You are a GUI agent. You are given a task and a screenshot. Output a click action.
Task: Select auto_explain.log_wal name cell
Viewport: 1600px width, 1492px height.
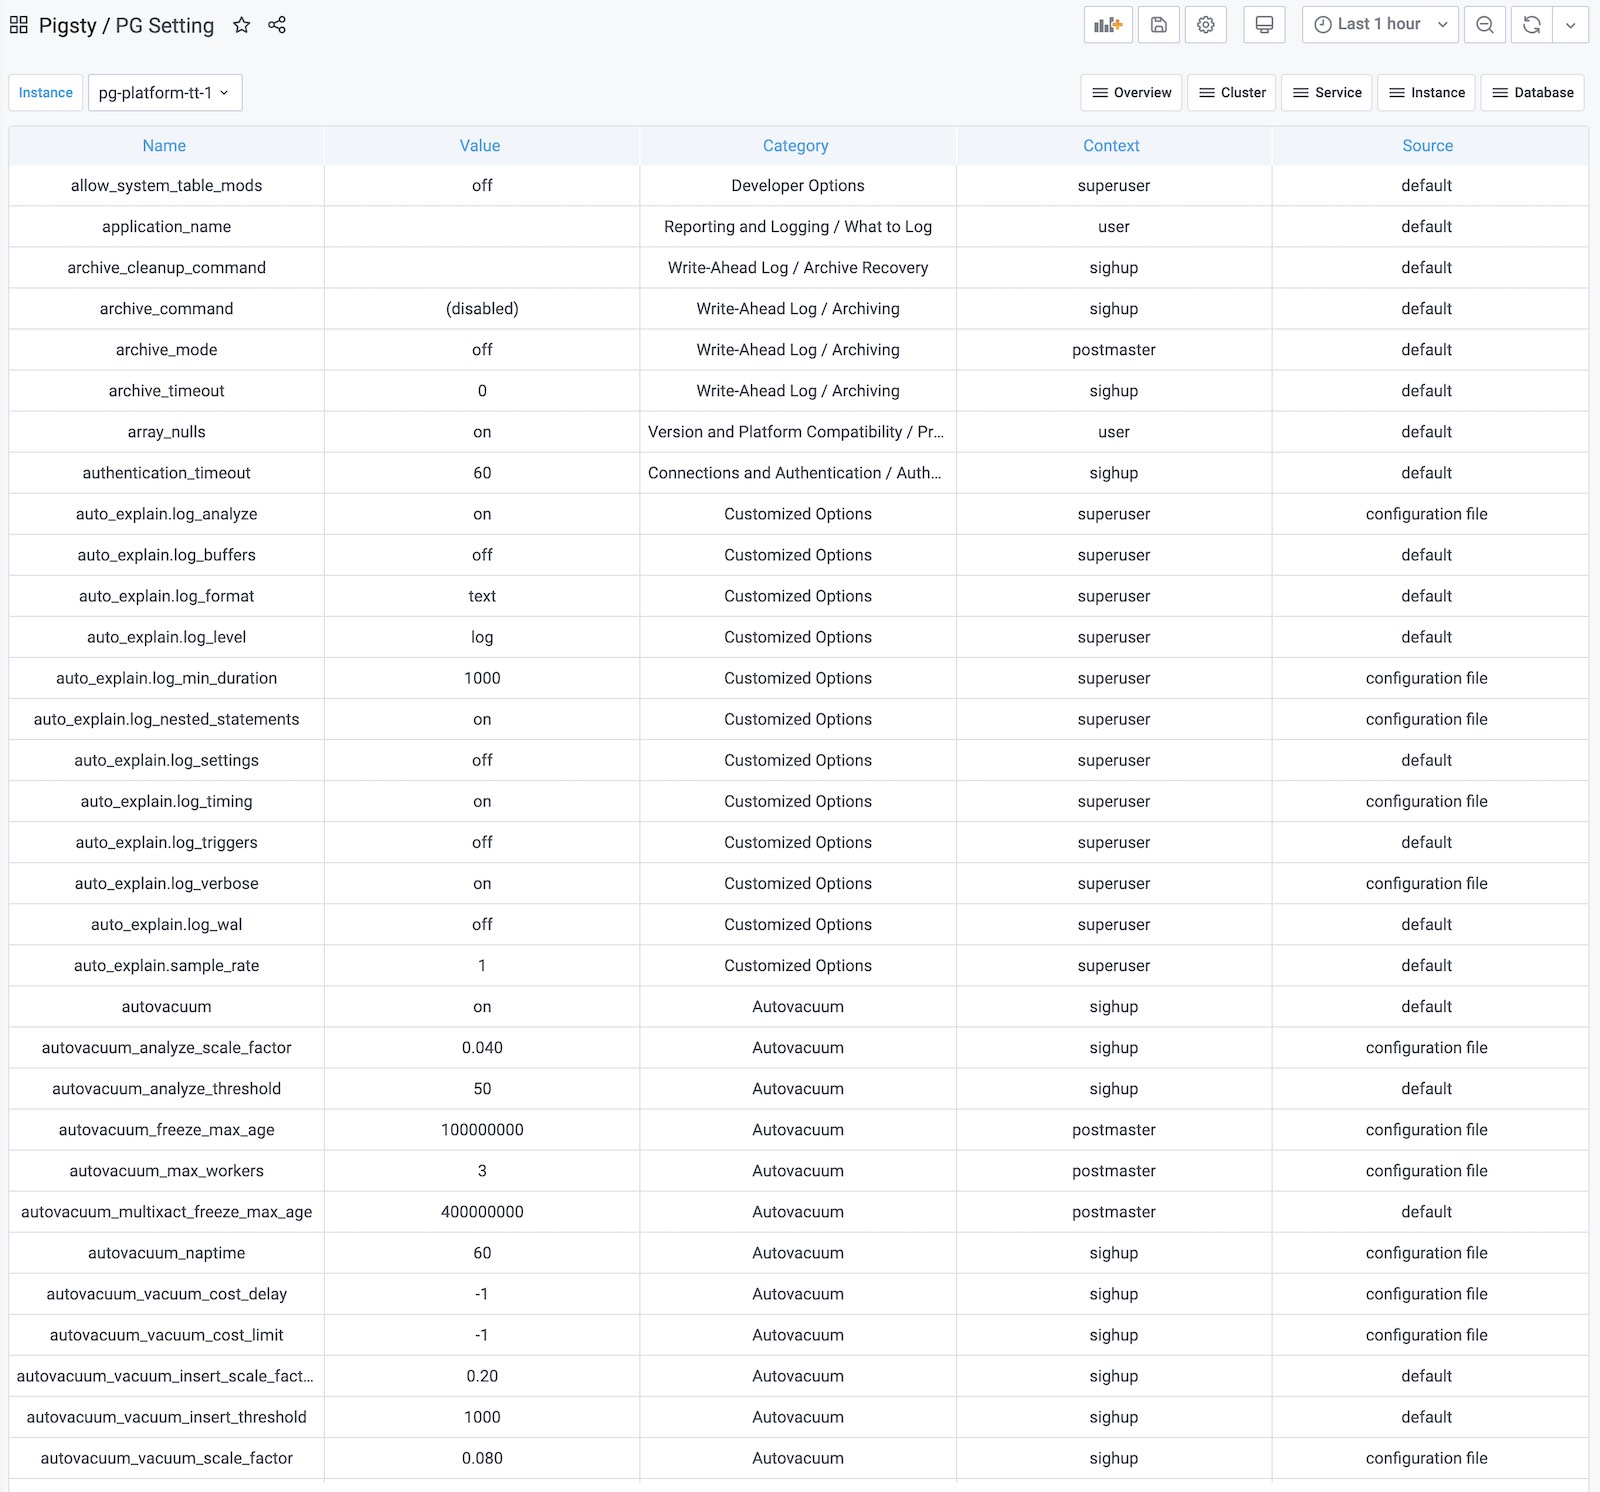coord(166,924)
